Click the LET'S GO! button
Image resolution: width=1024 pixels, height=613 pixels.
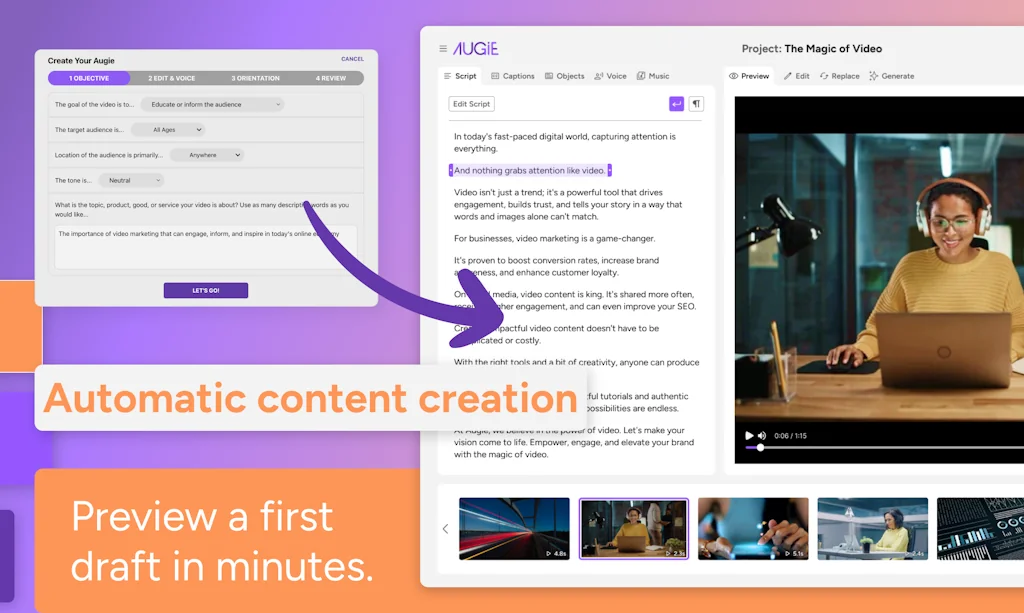click(x=206, y=291)
